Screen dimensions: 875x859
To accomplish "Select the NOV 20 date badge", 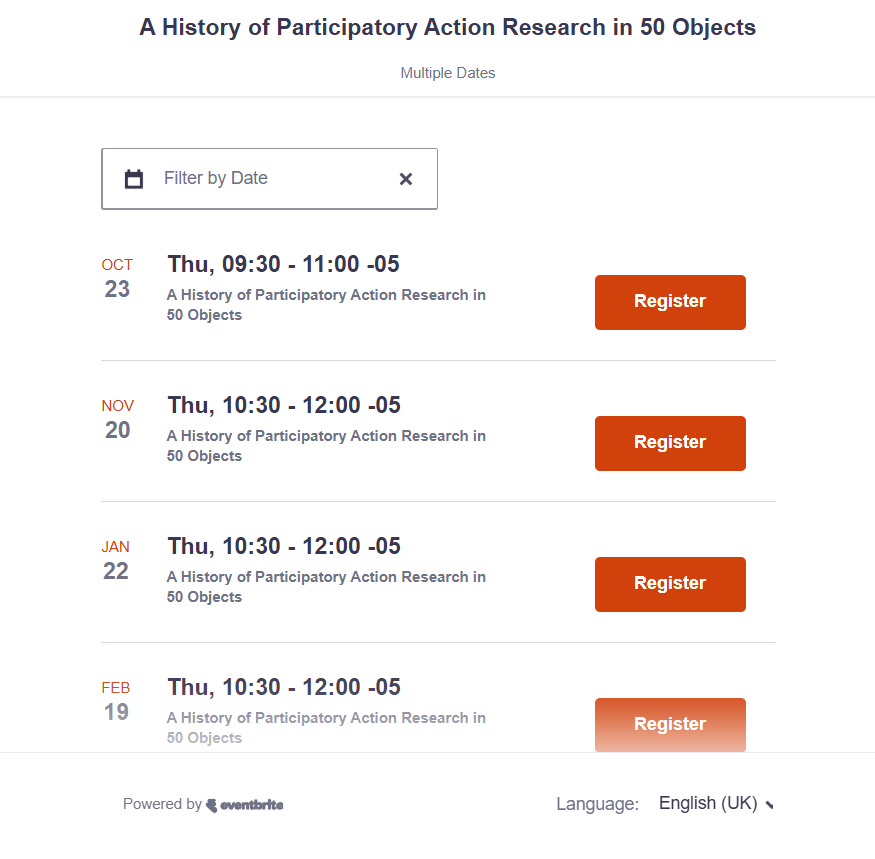I will 117,420.
